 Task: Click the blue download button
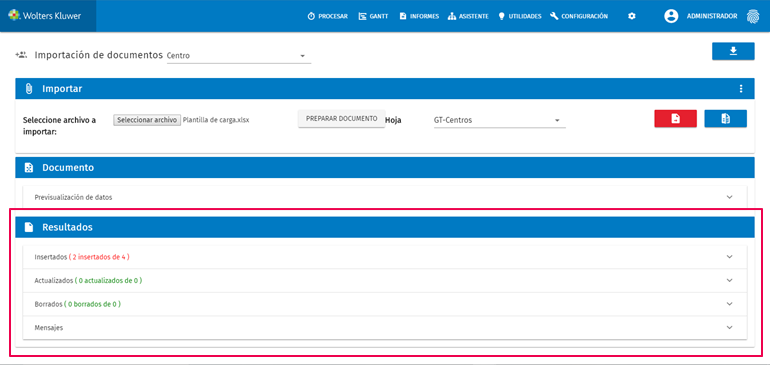tap(733, 51)
